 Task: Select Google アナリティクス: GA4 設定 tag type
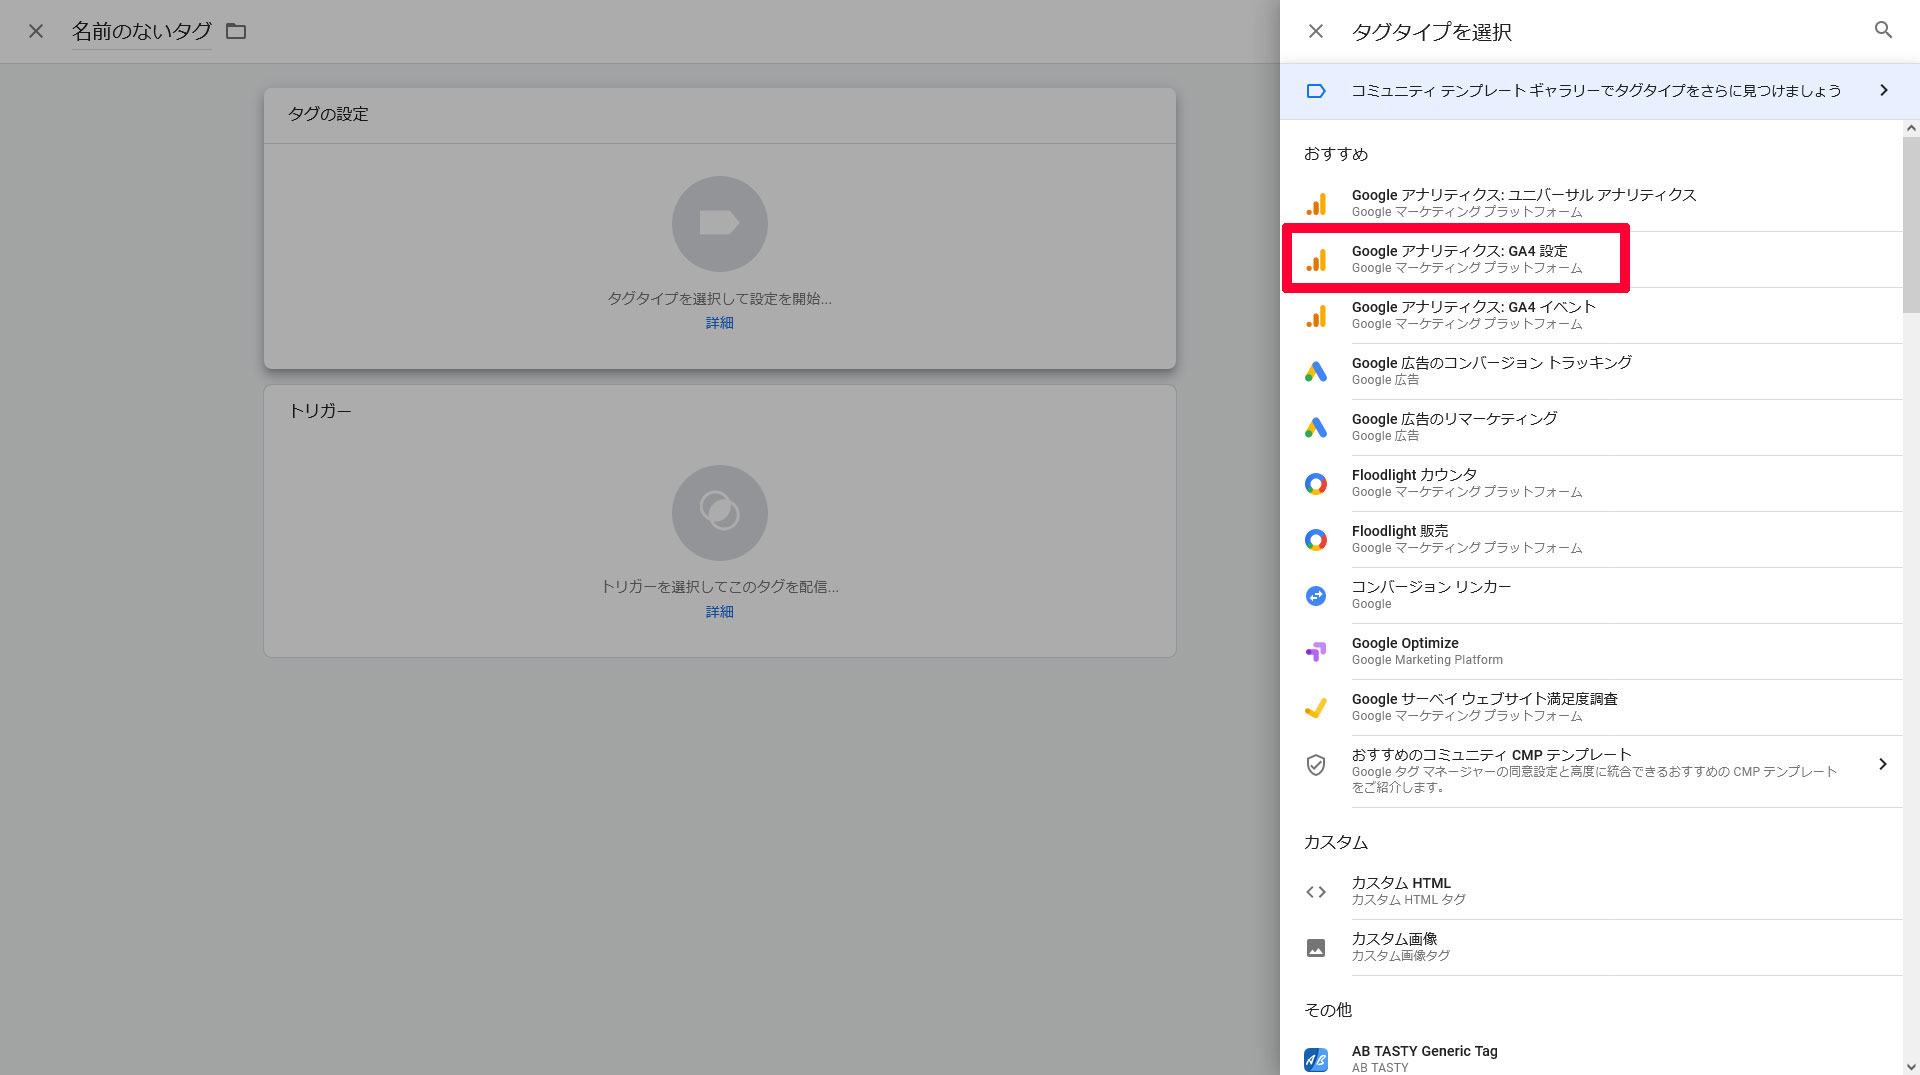click(1591, 260)
